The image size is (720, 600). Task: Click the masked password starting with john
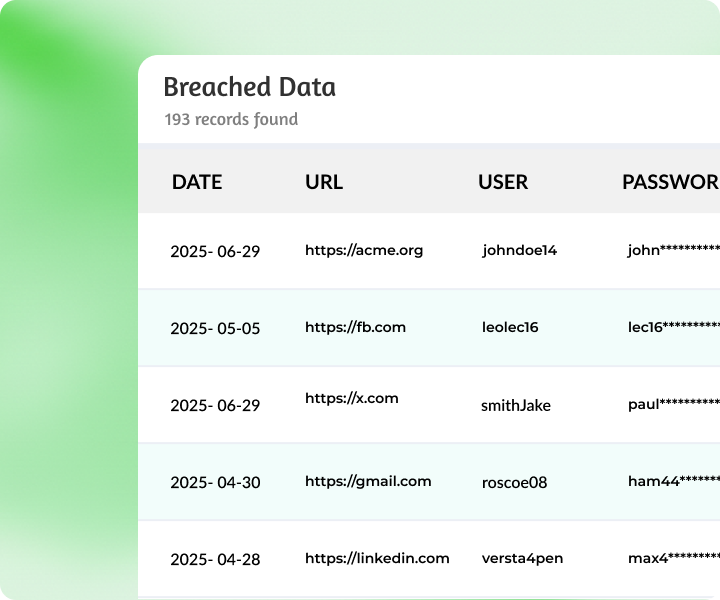[673, 251]
